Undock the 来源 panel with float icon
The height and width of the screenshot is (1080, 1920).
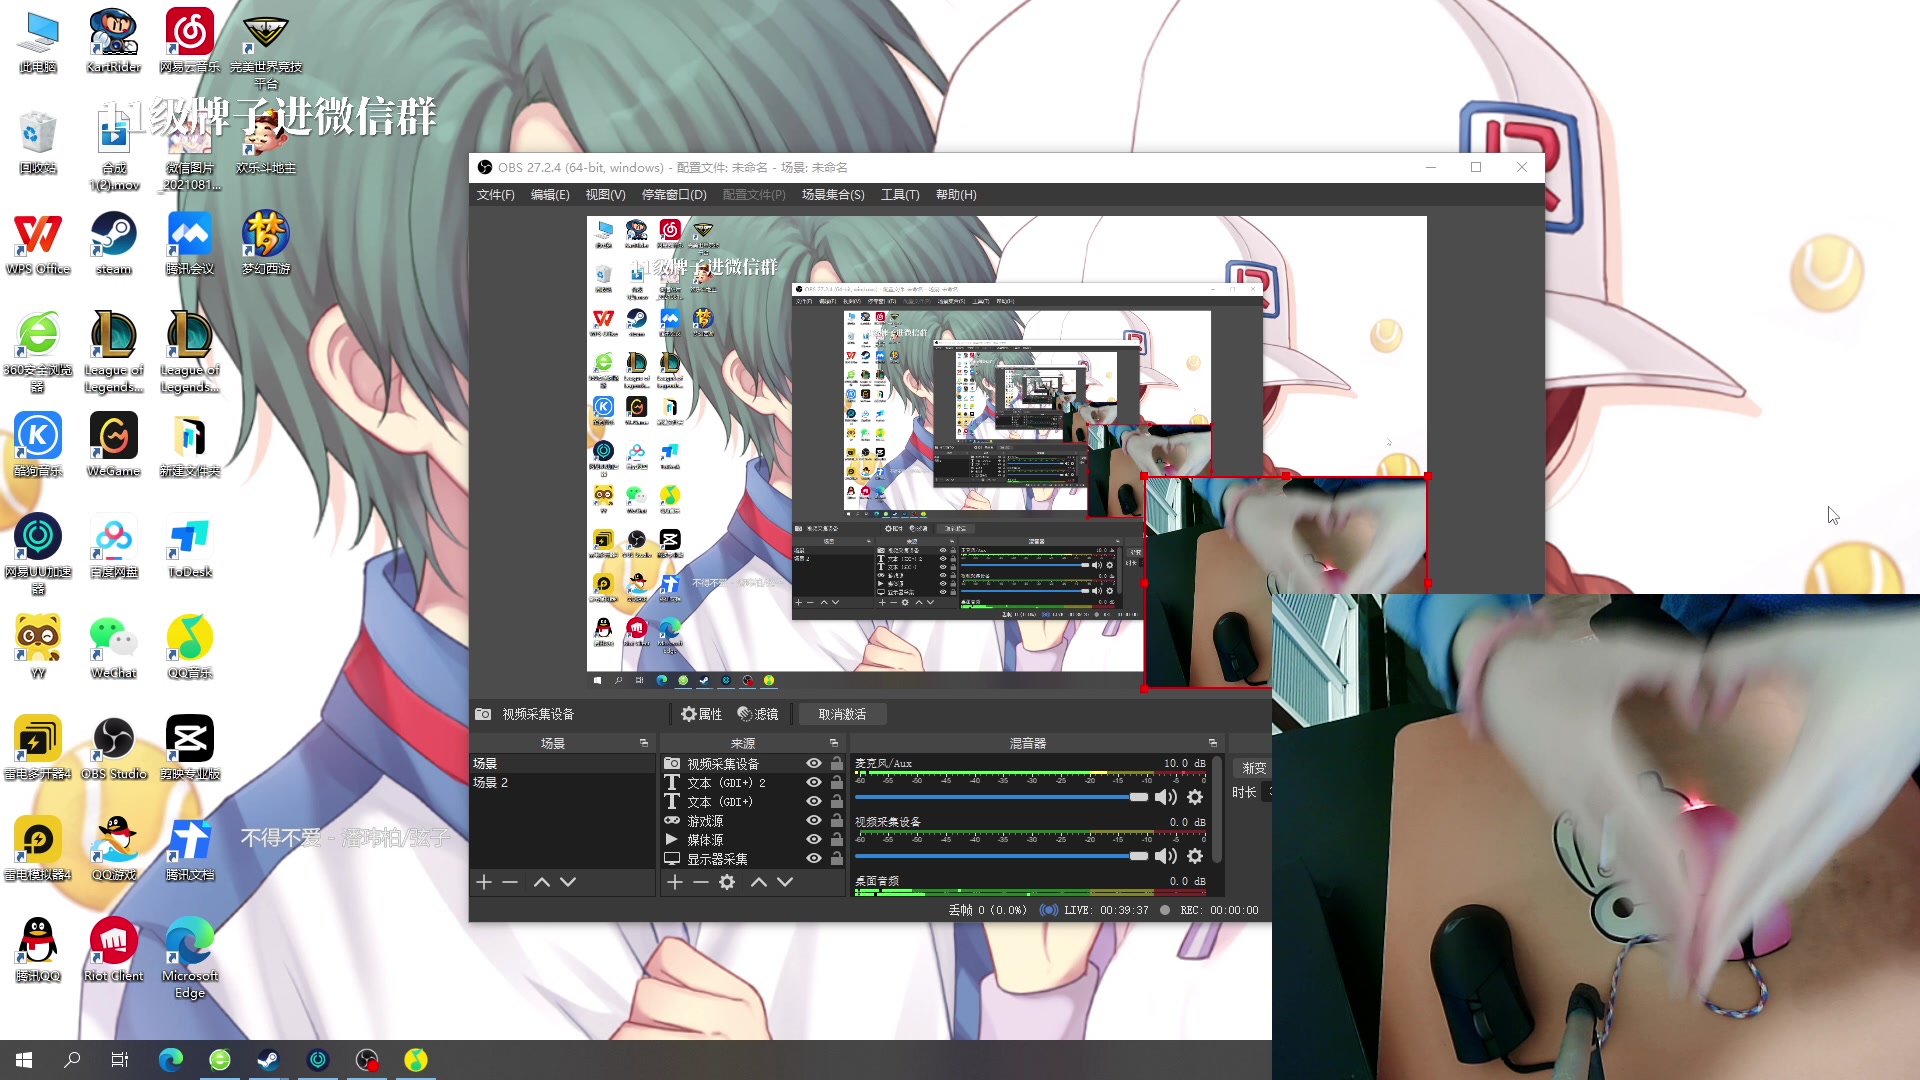click(x=834, y=743)
